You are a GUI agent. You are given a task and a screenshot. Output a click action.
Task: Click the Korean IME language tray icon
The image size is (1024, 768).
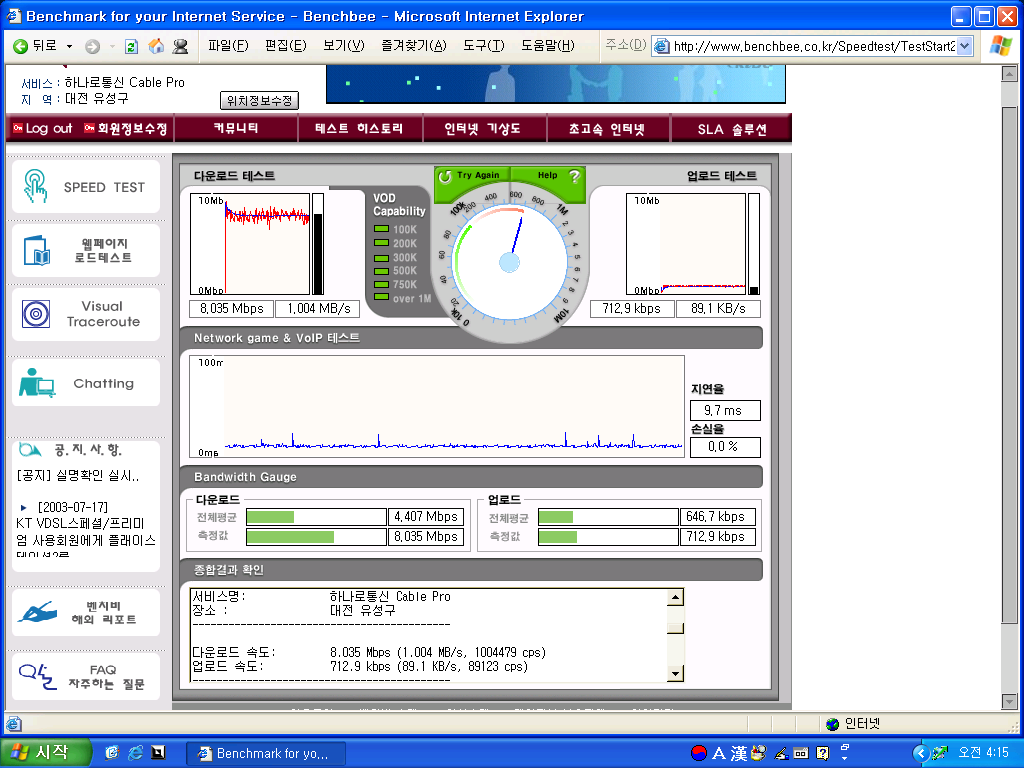698,753
